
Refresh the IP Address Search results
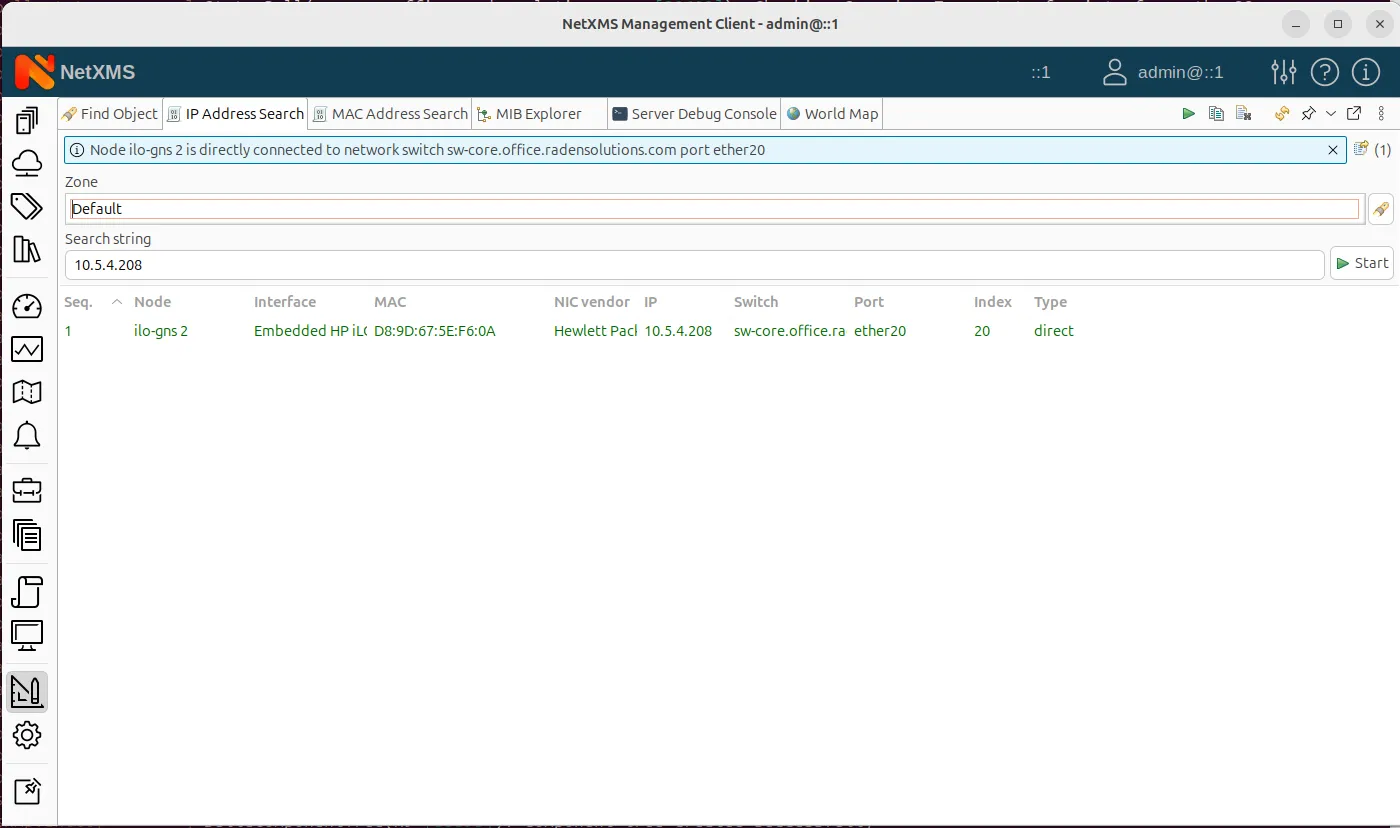tap(1282, 113)
